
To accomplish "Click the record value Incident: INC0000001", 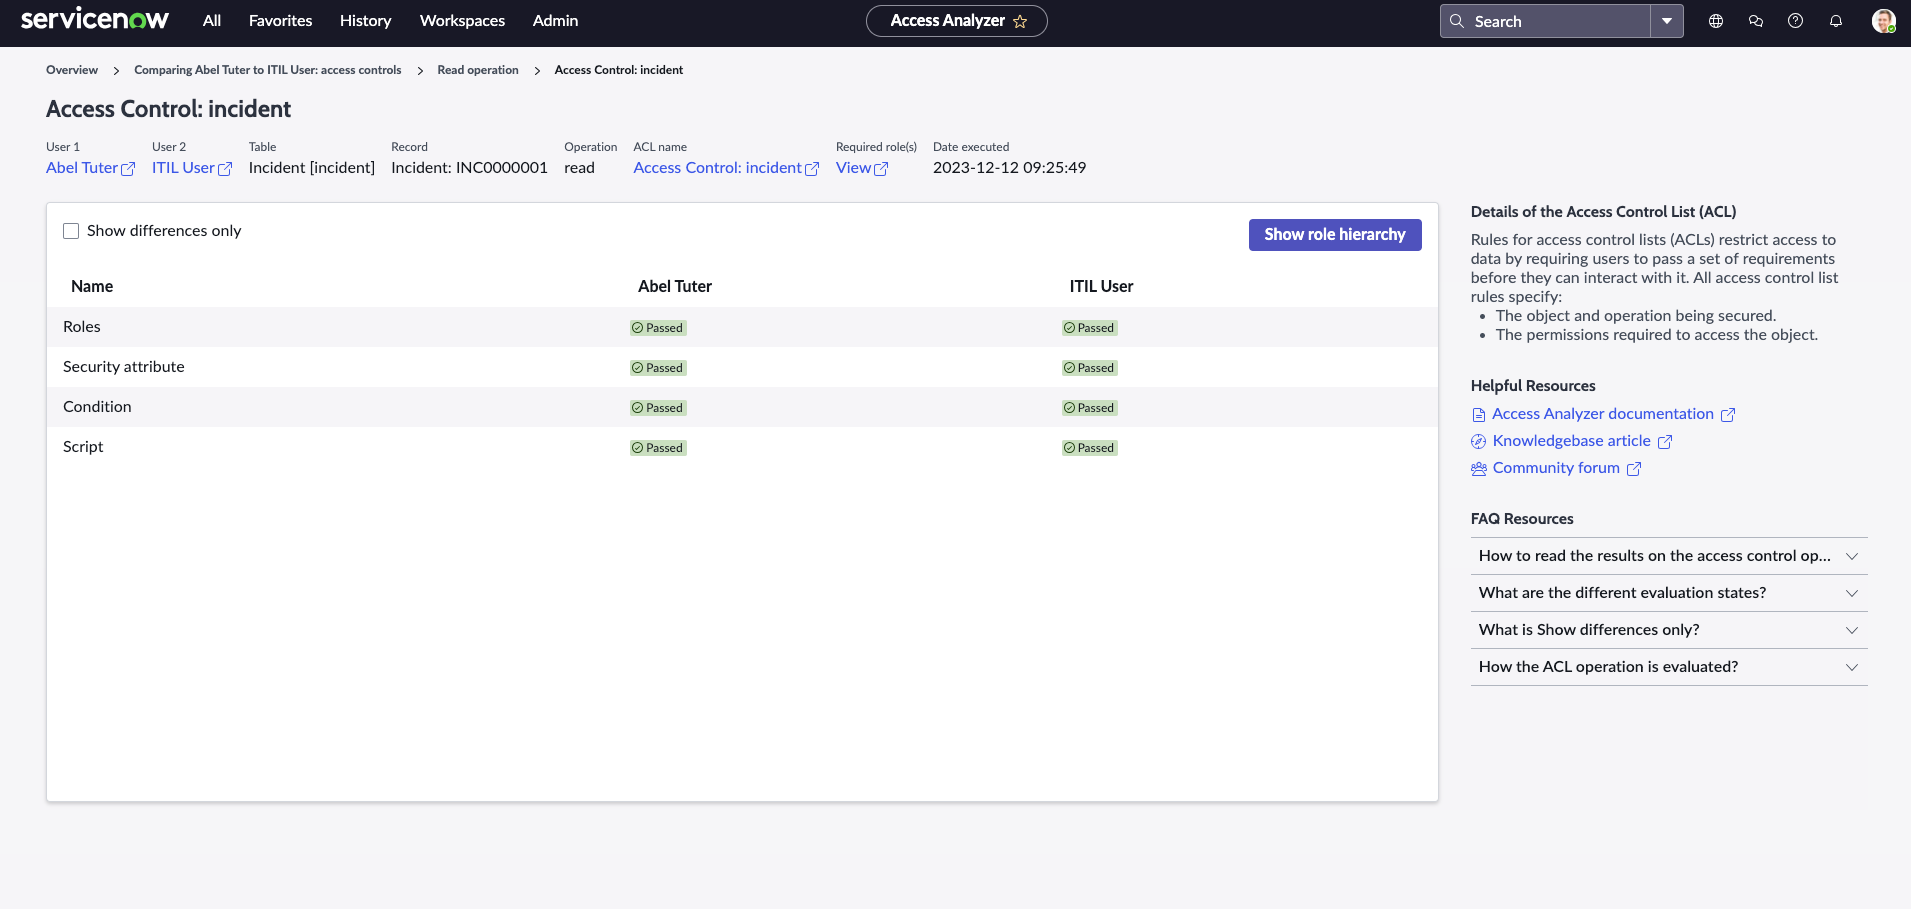I will tap(469, 168).
